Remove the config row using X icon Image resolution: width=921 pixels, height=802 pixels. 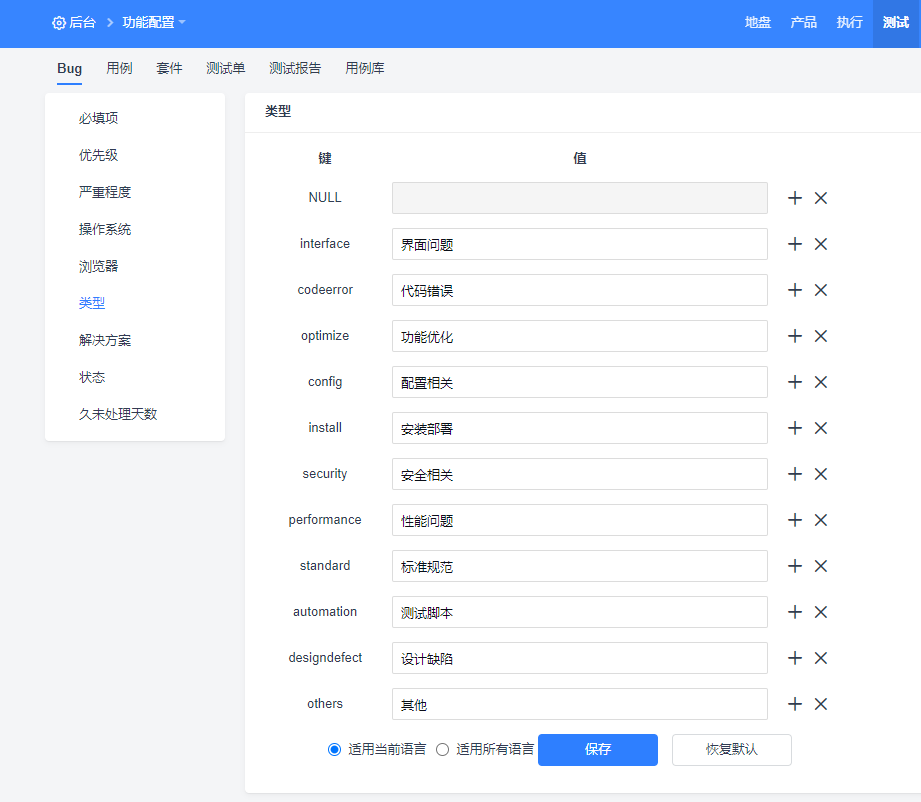821,382
